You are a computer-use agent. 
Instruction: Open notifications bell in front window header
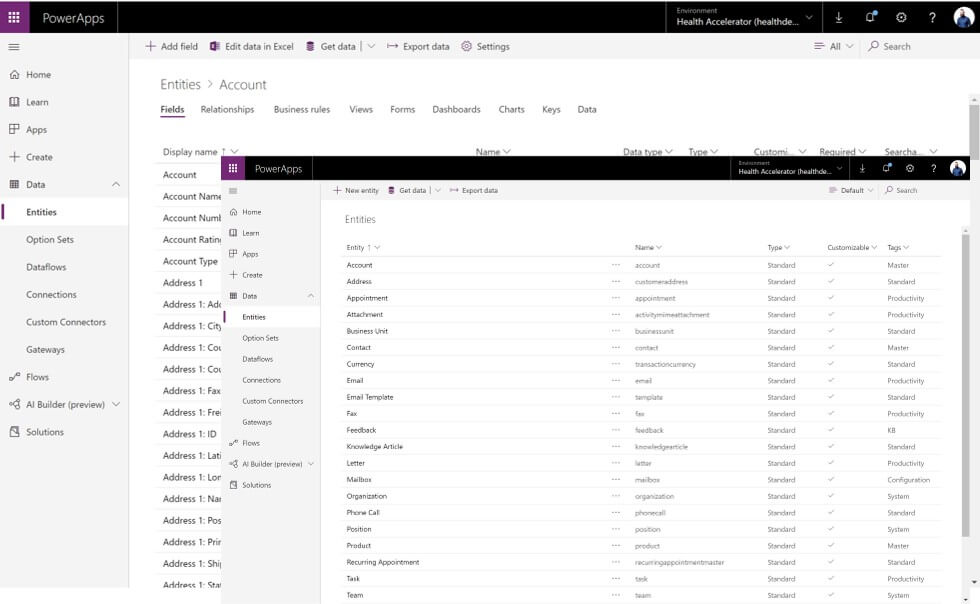(886, 168)
